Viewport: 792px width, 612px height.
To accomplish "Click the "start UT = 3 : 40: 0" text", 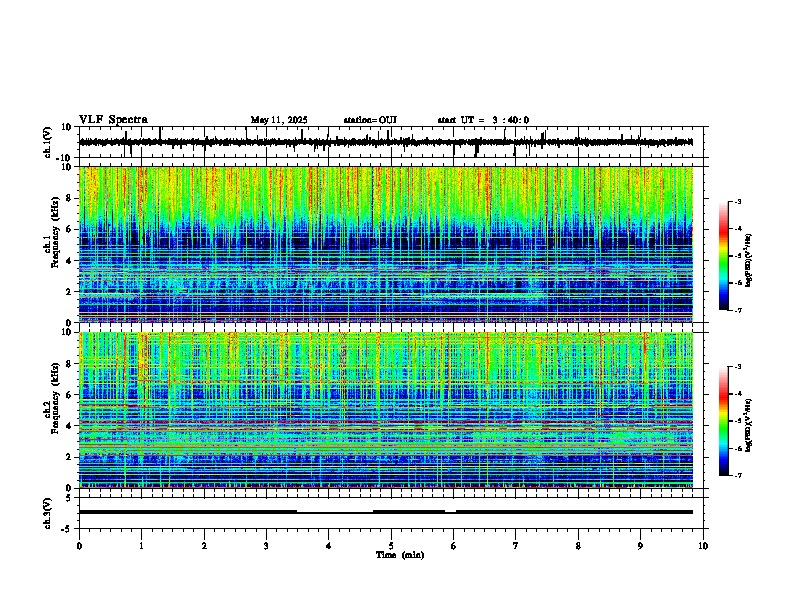I will 483,120.
